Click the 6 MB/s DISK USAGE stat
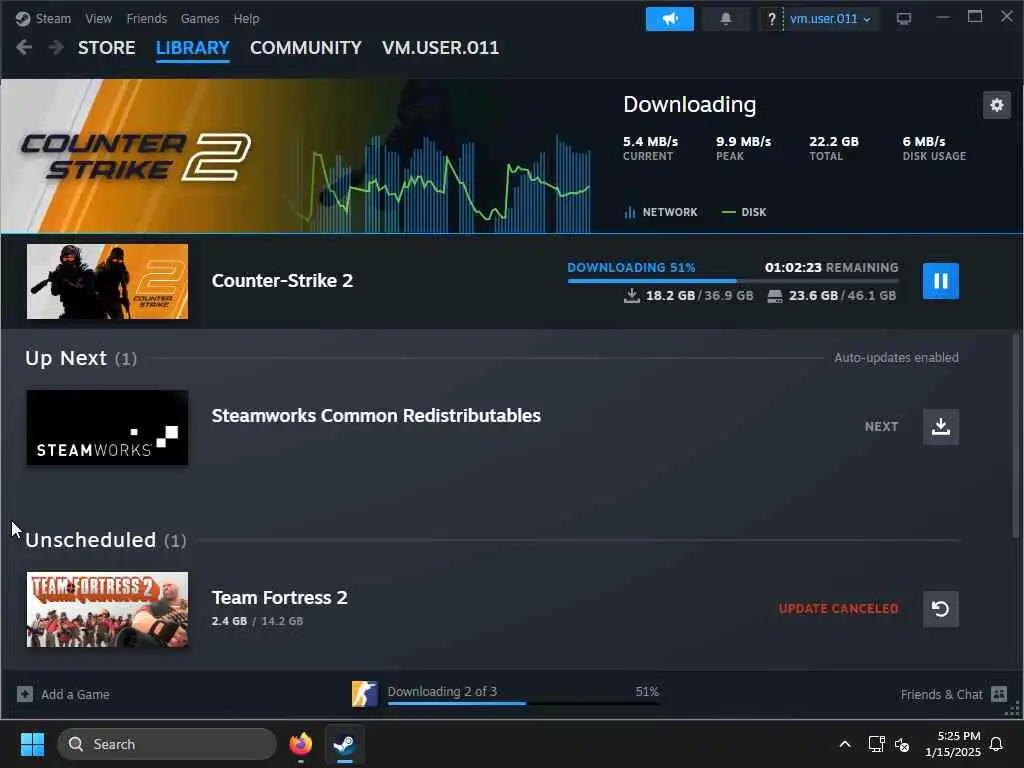Viewport: 1024px width, 768px height. click(934, 148)
